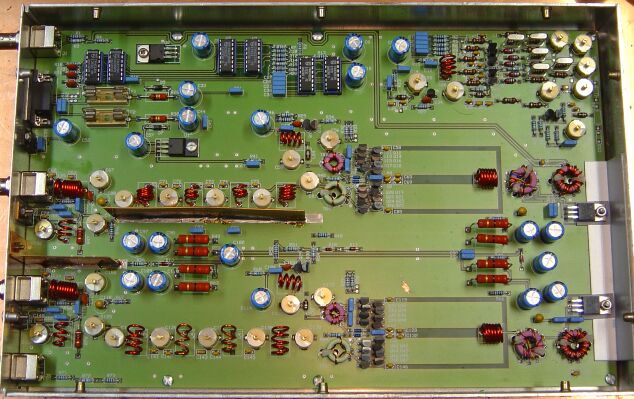Viewport: 634px width, 399px height.
Task: Select the red toroid in upper right corner area
Action: point(567,179)
